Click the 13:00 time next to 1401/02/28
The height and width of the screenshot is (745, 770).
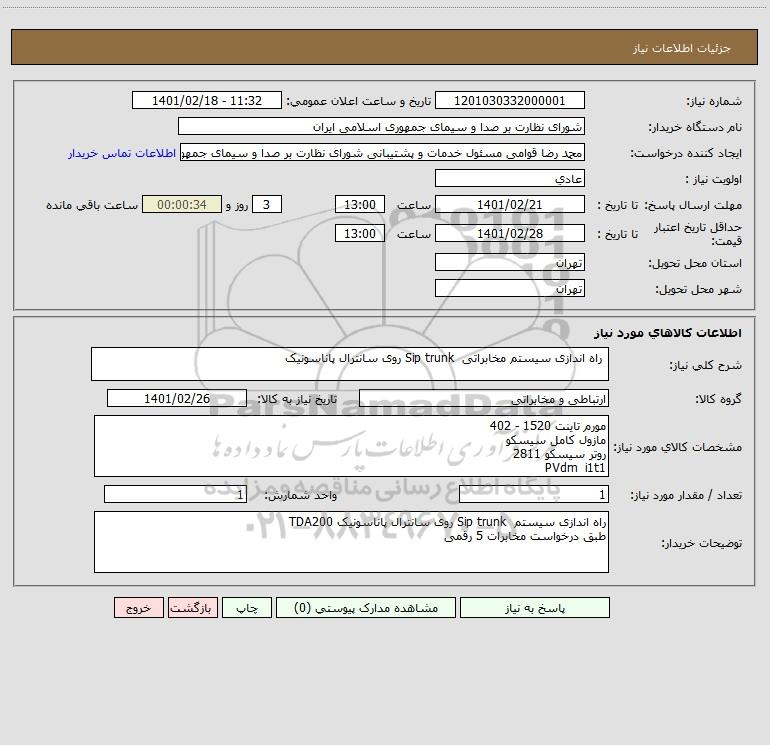tap(359, 233)
